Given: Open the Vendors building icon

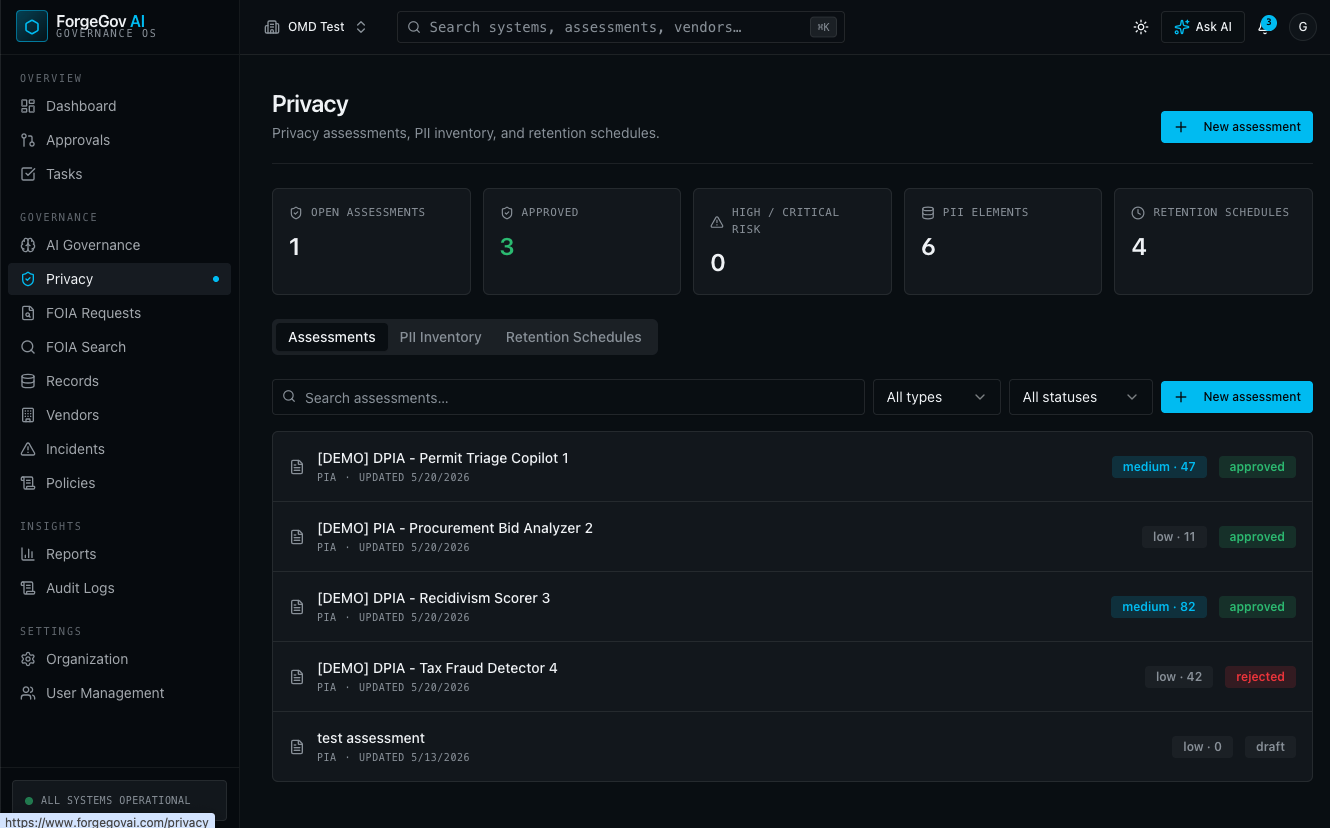Looking at the screenshot, I should click(x=28, y=415).
